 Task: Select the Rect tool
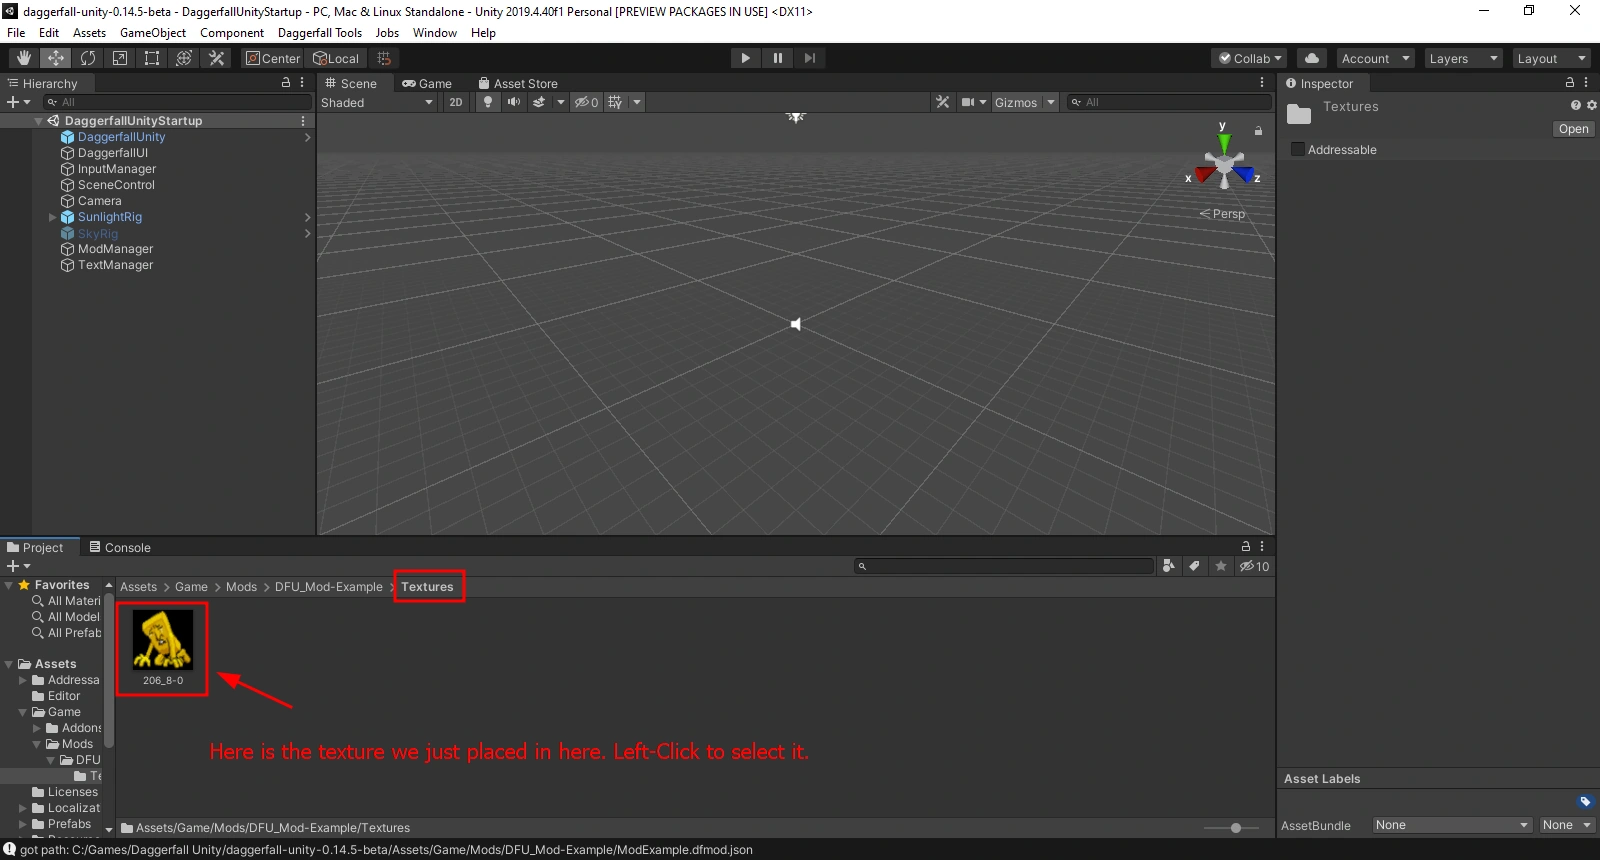click(152, 58)
